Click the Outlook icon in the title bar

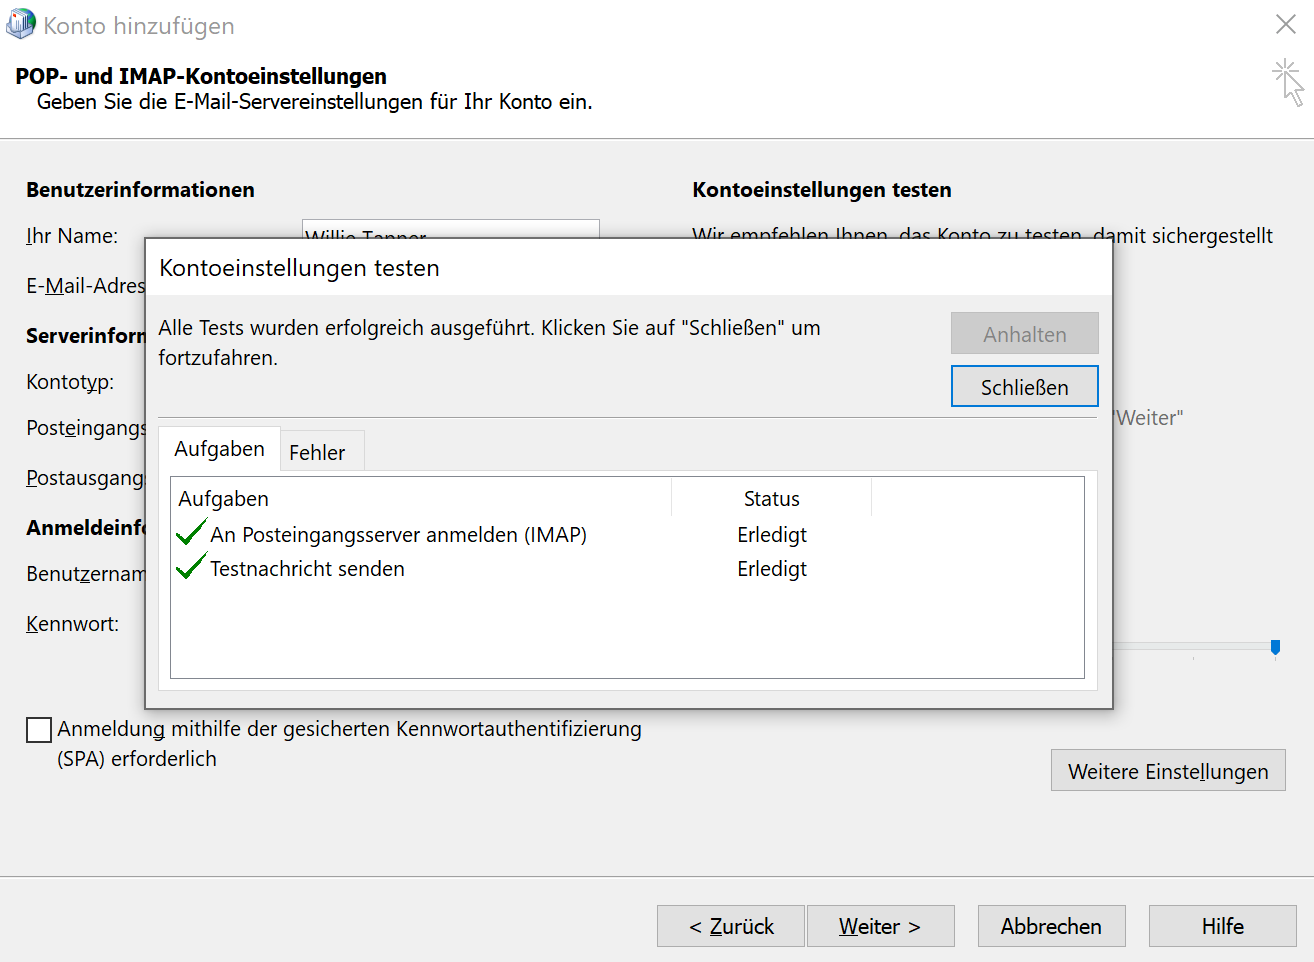pyautogui.click(x=20, y=25)
